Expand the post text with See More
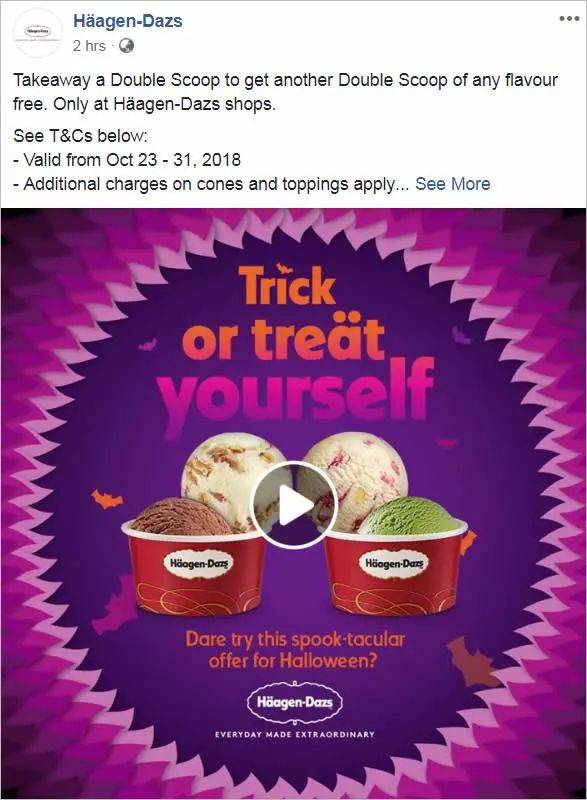The image size is (587, 800). pos(452,184)
